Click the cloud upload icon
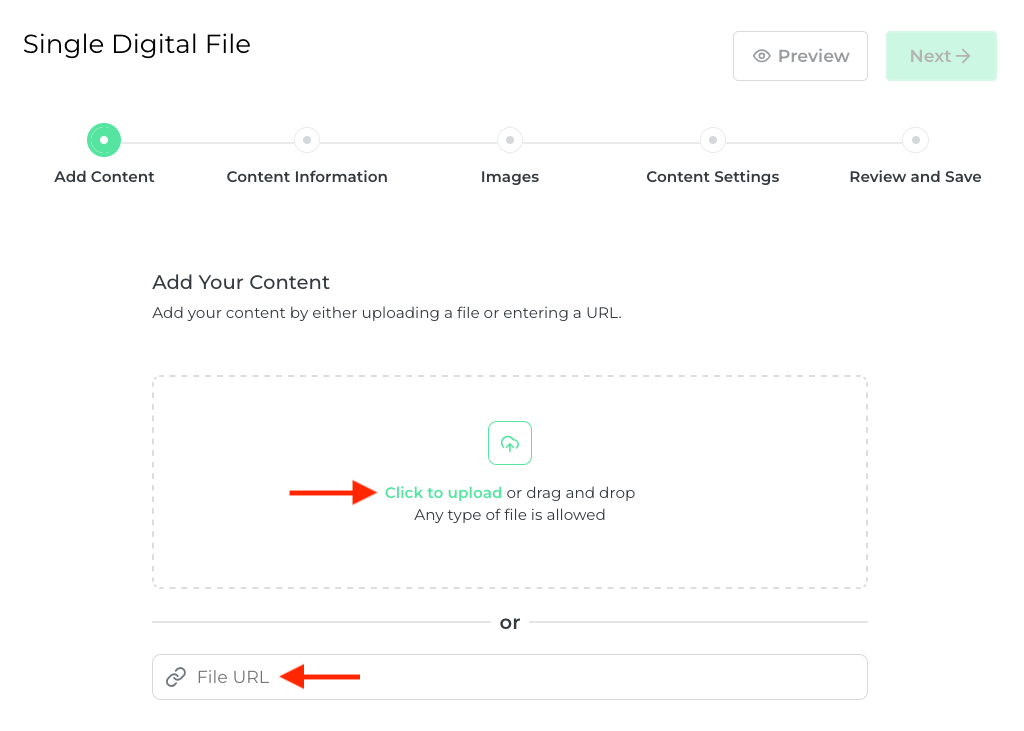Viewport: 1024px width, 731px height. point(510,443)
